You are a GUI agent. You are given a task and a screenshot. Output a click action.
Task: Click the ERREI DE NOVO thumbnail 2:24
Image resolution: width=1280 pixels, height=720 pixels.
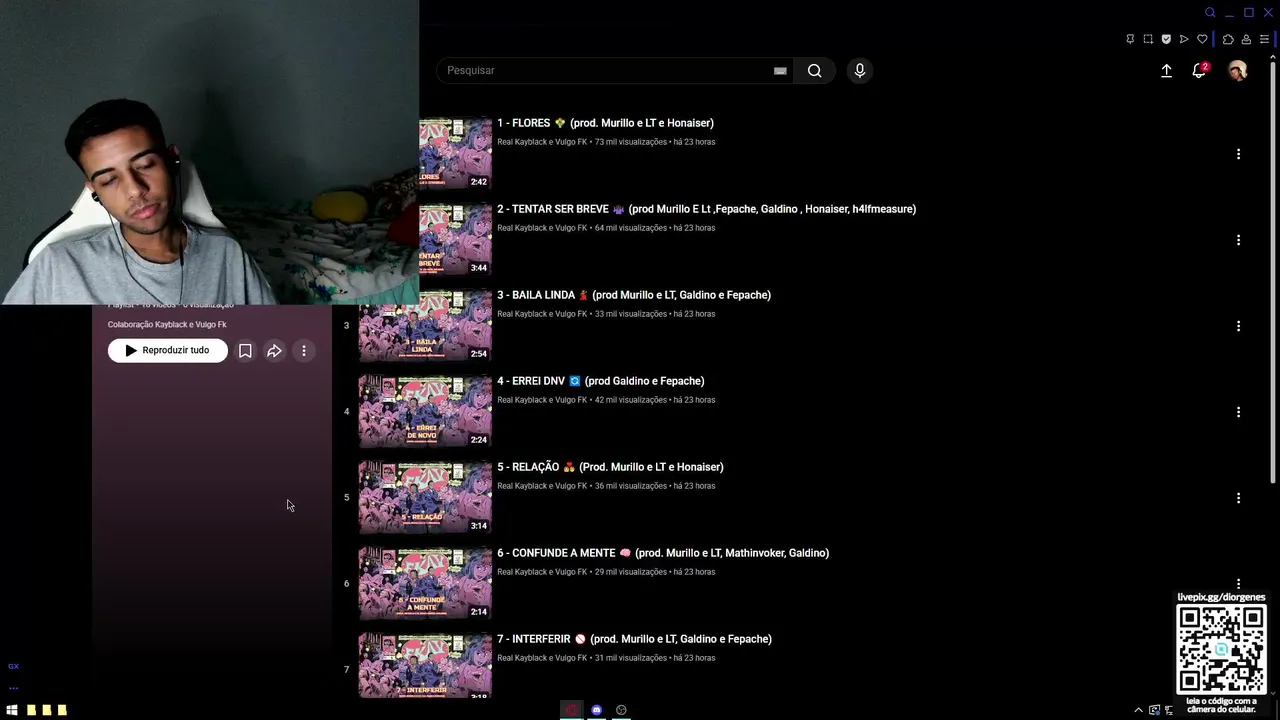pyautogui.click(x=425, y=411)
